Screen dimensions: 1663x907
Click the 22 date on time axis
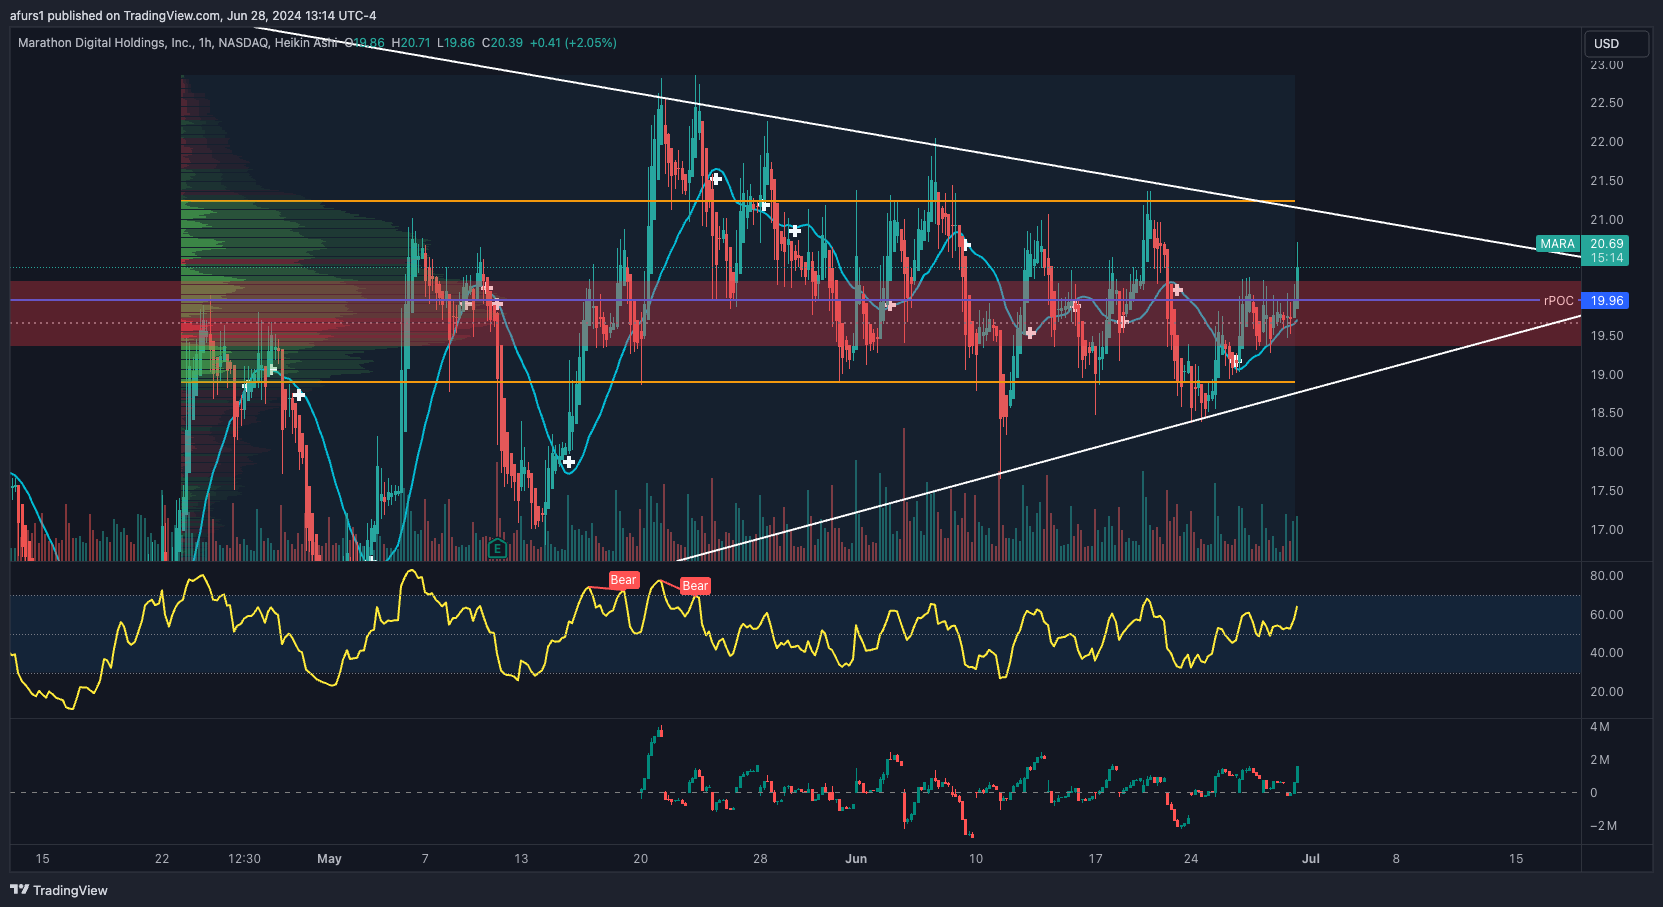tap(162, 859)
